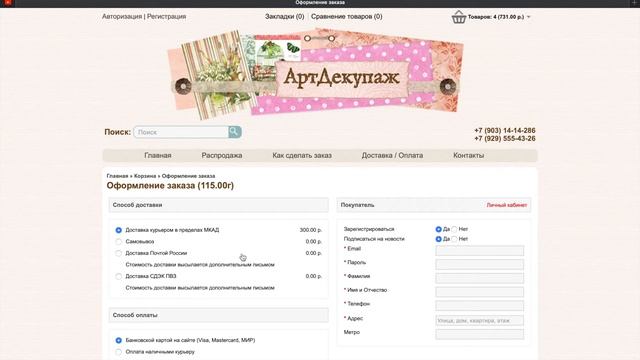Open Сравнение товаров (0) link

(347, 17)
